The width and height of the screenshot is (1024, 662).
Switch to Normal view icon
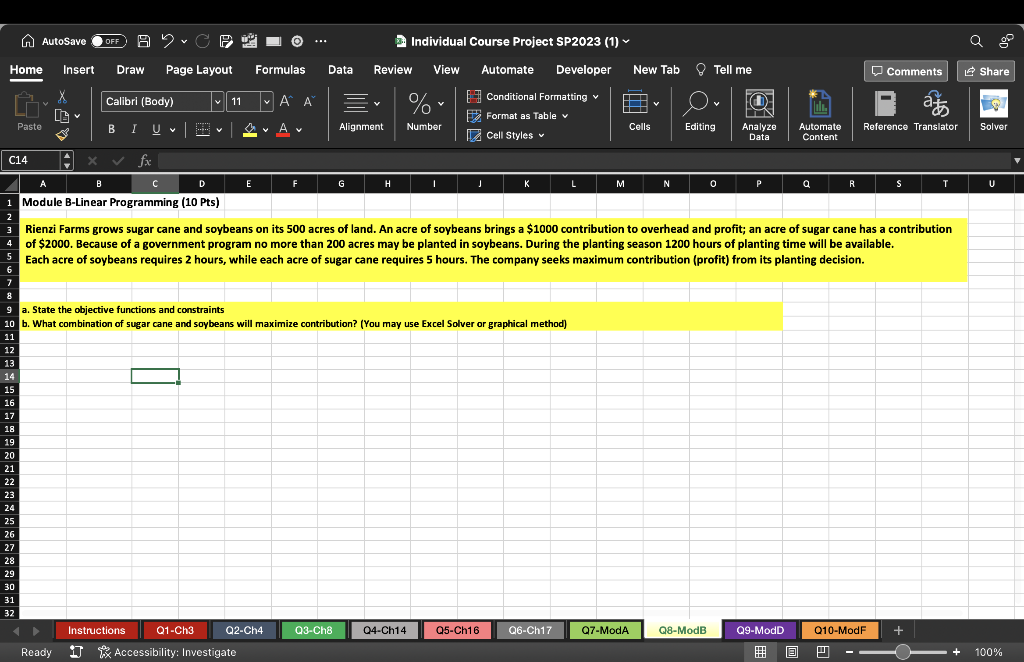coord(760,652)
